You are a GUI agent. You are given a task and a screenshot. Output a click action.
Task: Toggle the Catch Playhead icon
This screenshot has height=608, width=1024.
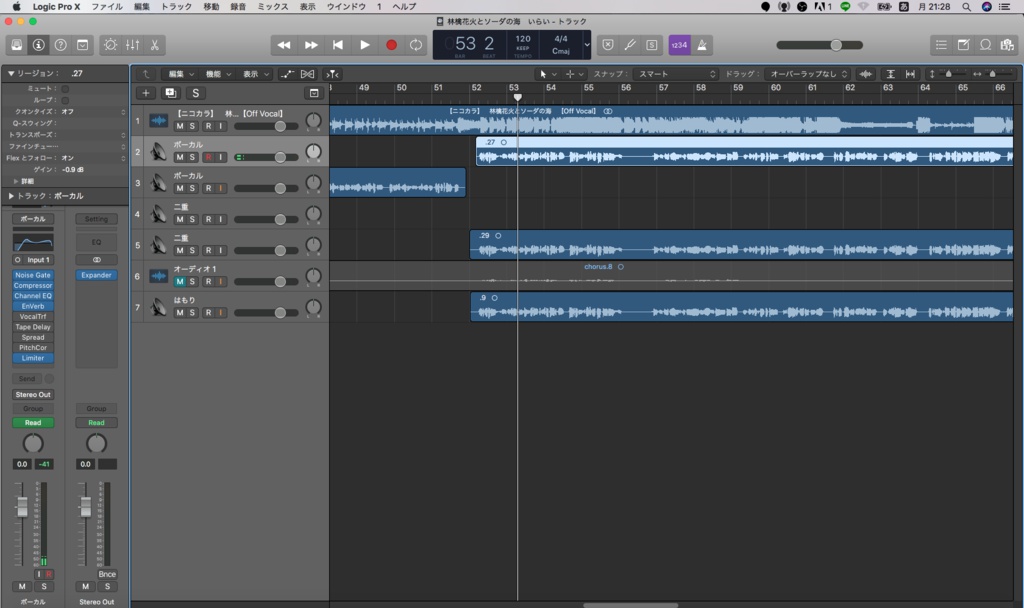(x=332, y=74)
